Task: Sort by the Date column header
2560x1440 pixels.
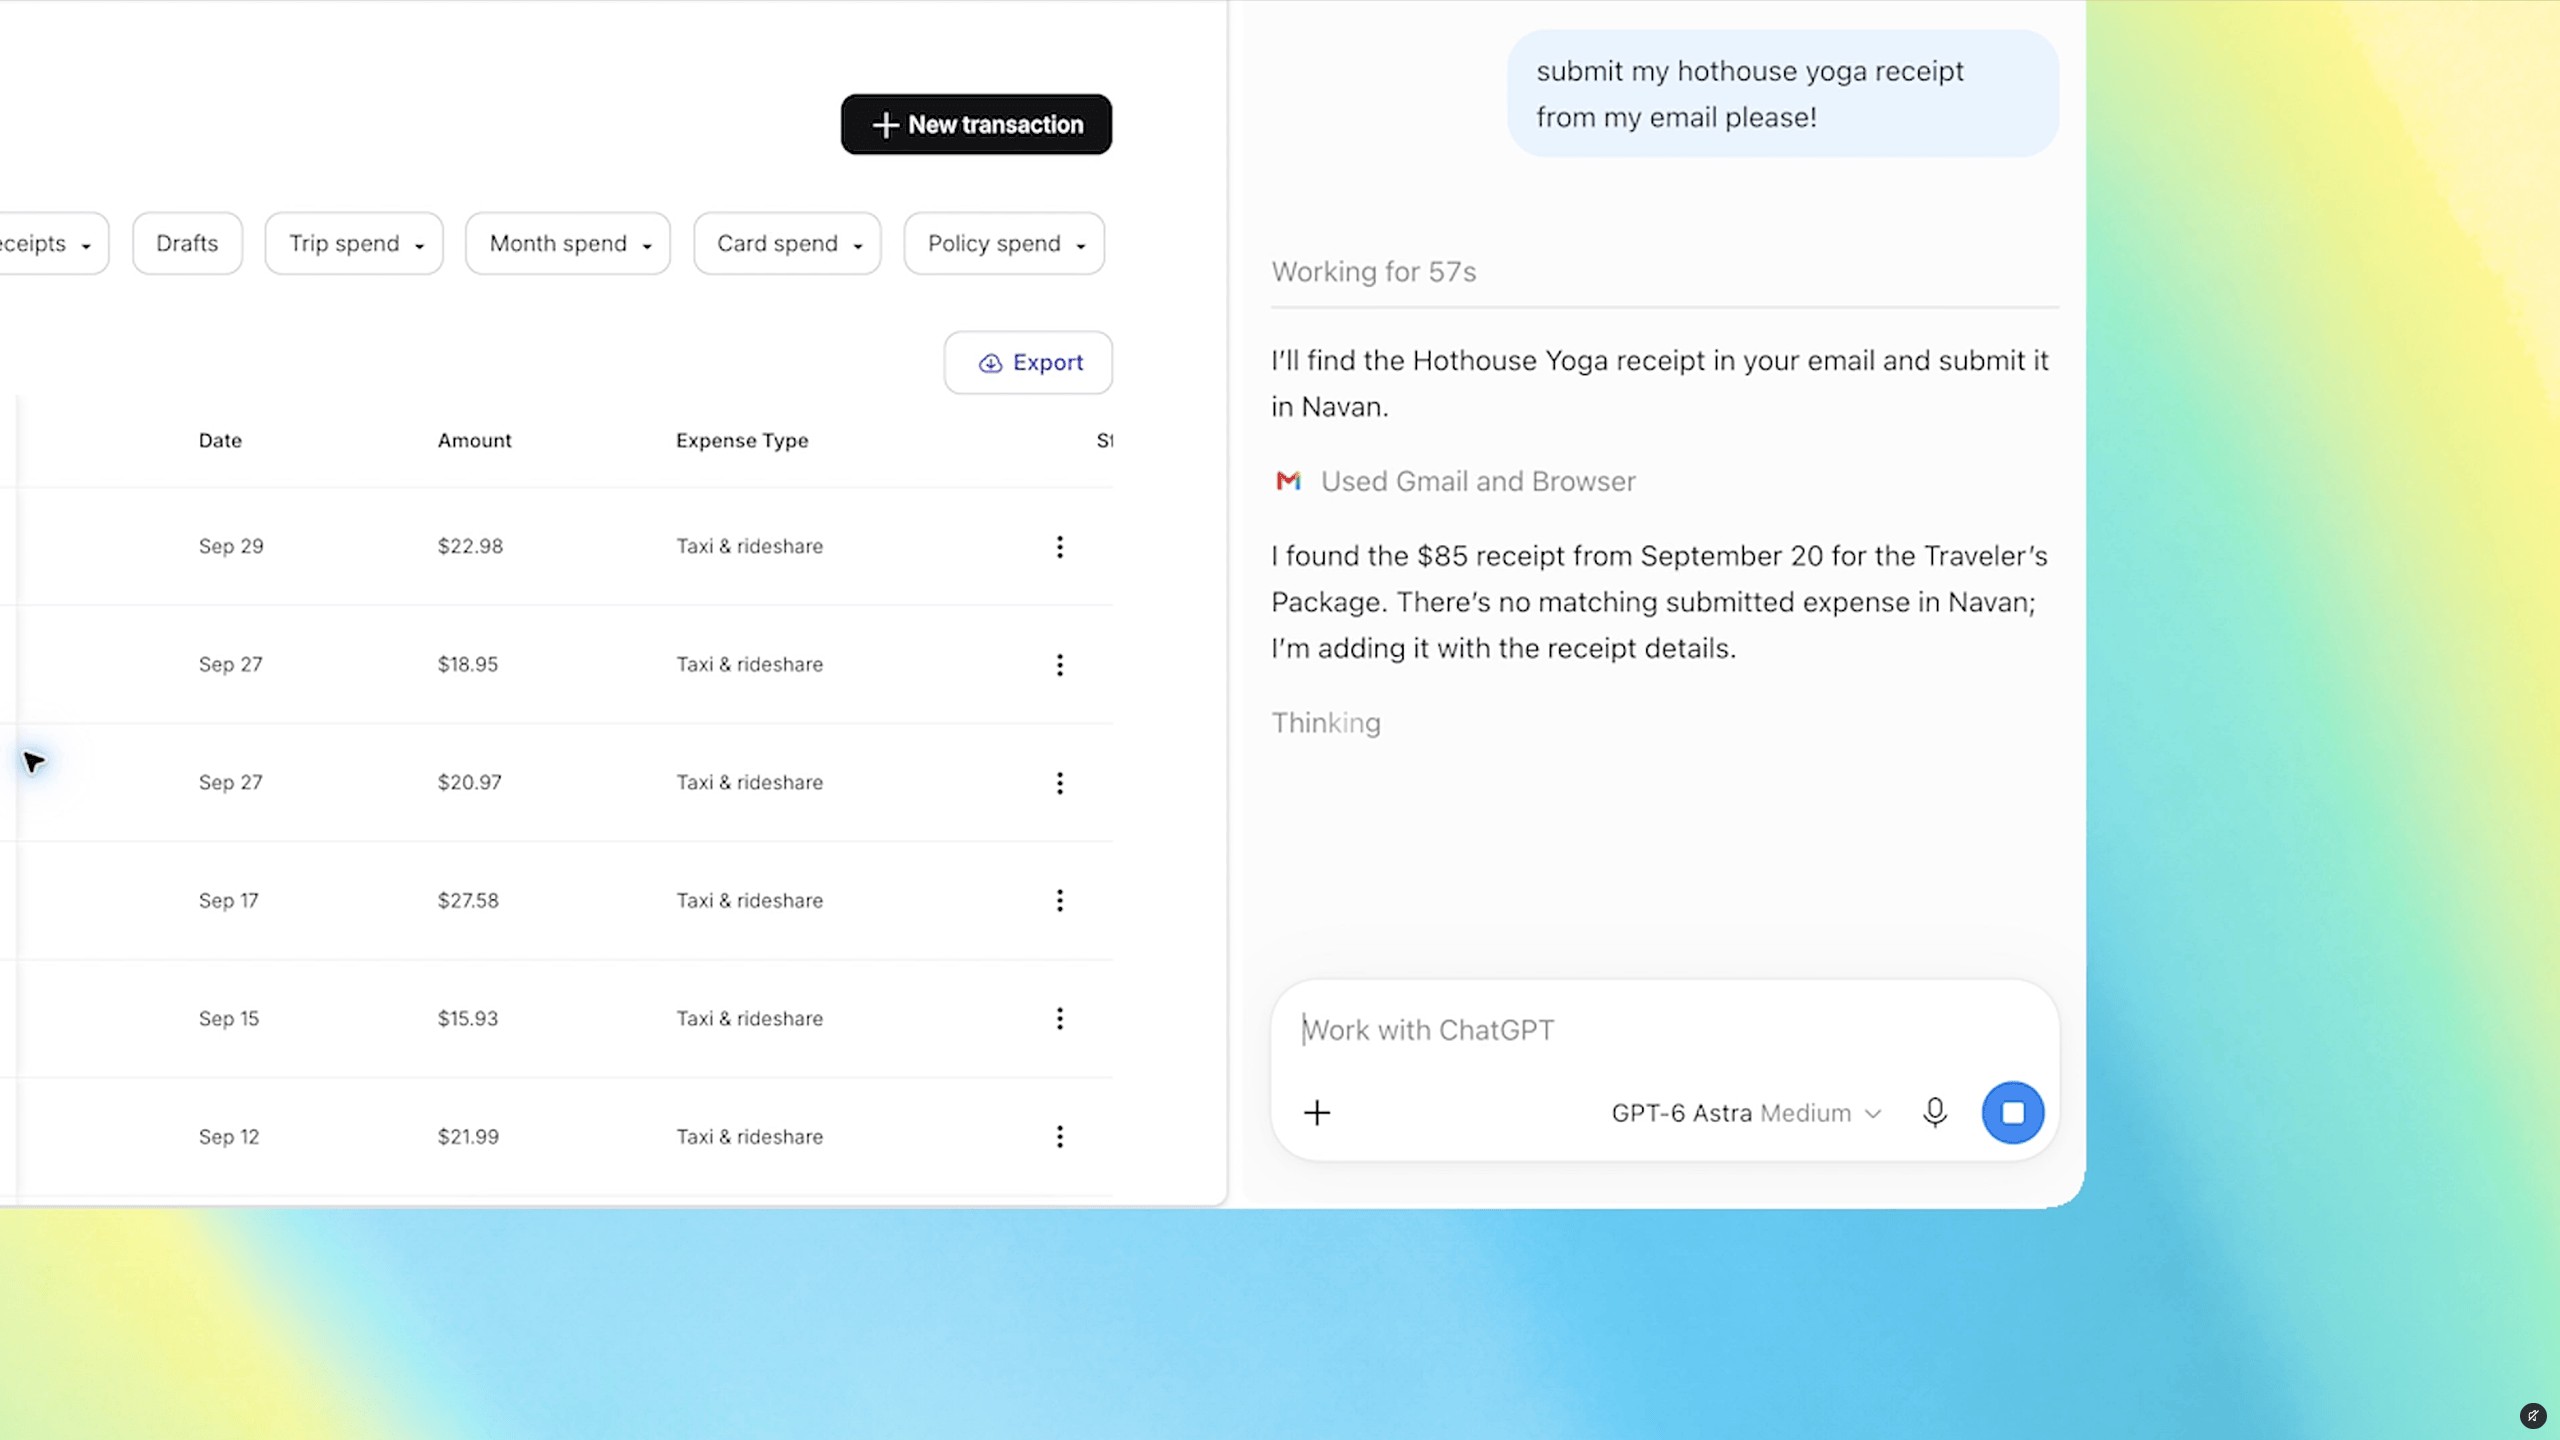Action: [220, 440]
